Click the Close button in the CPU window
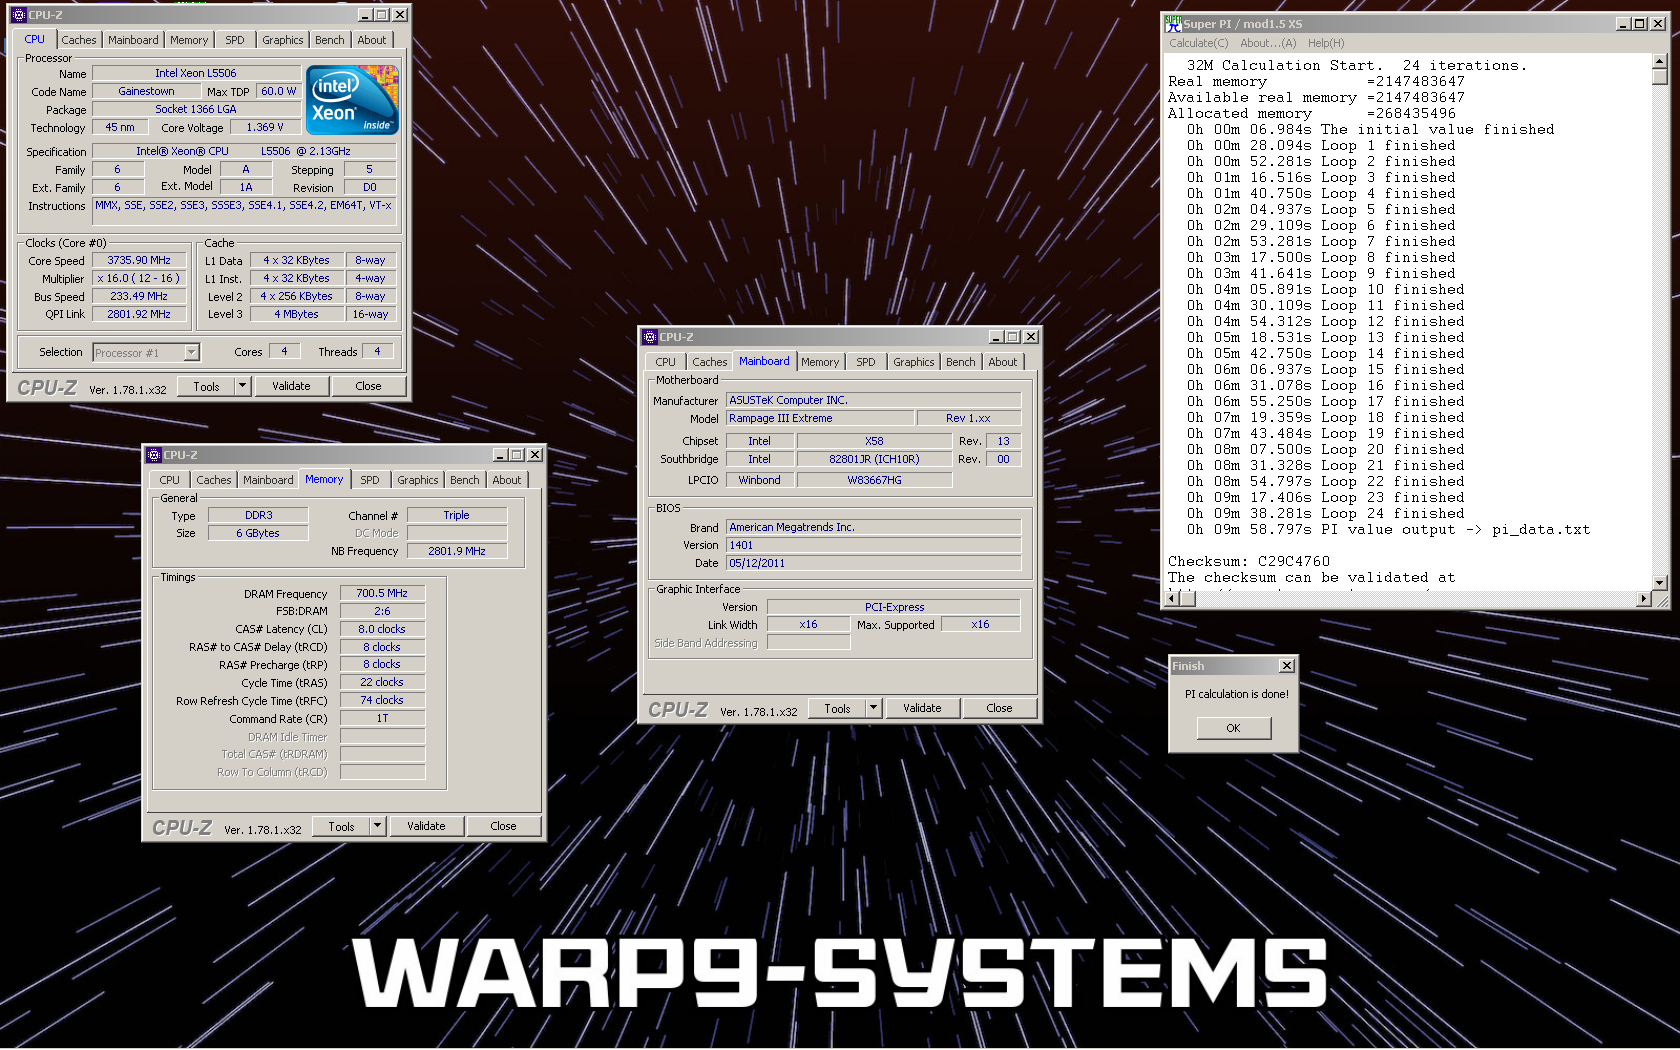 point(369,386)
